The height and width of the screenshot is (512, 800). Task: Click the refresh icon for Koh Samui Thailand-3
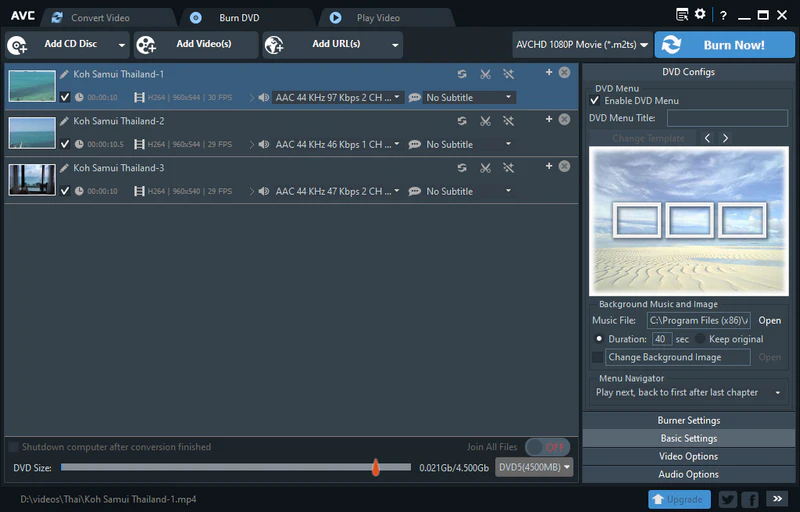(x=462, y=168)
